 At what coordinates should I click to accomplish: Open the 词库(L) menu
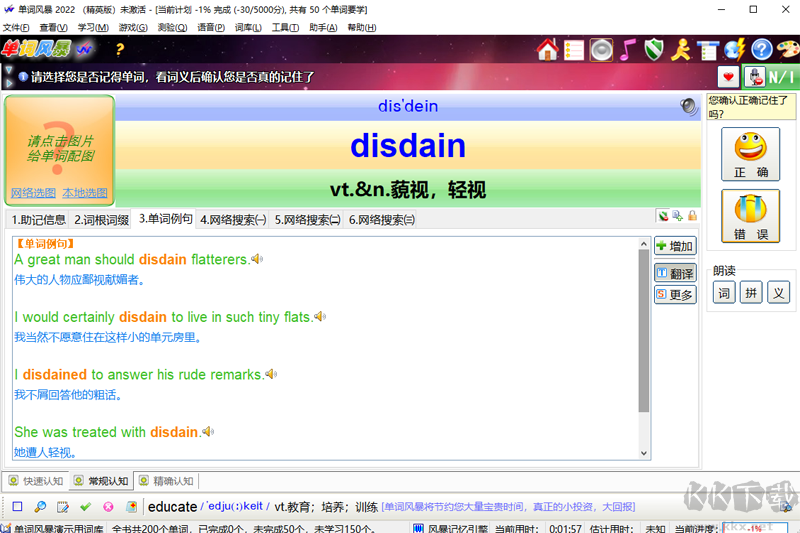tap(248, 28)
